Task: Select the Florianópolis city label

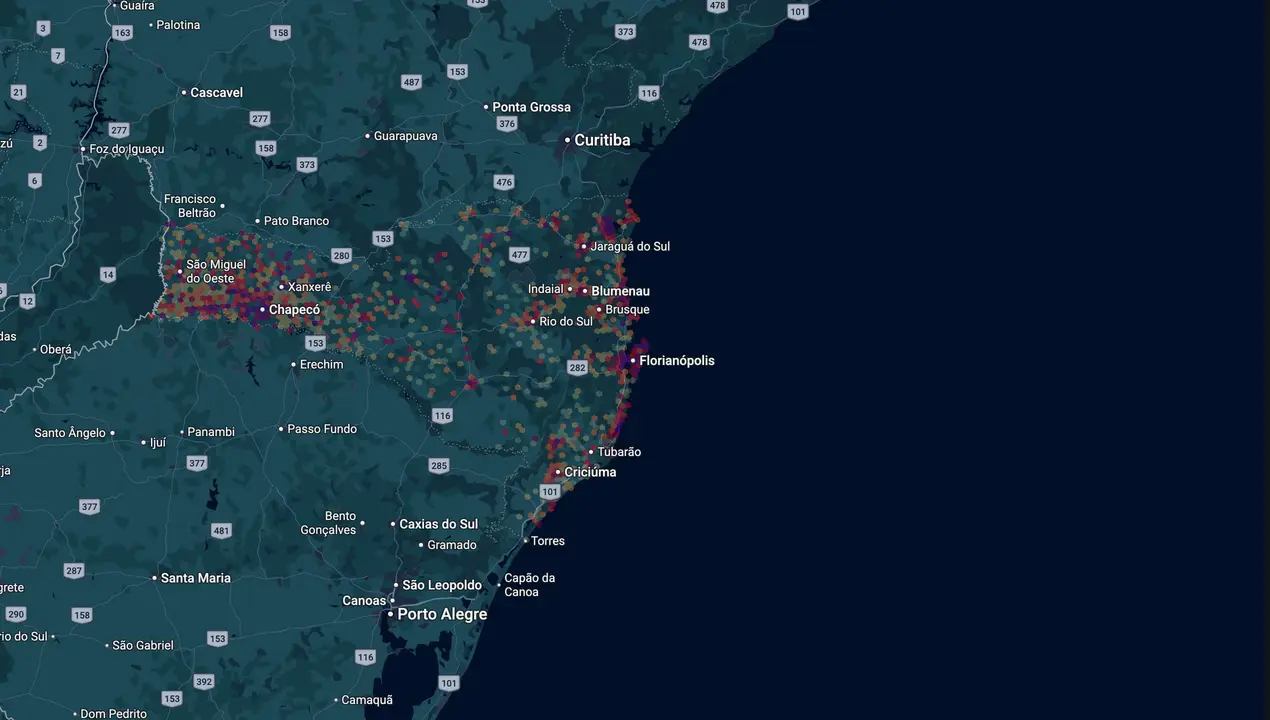Action: tap(677, 360)
